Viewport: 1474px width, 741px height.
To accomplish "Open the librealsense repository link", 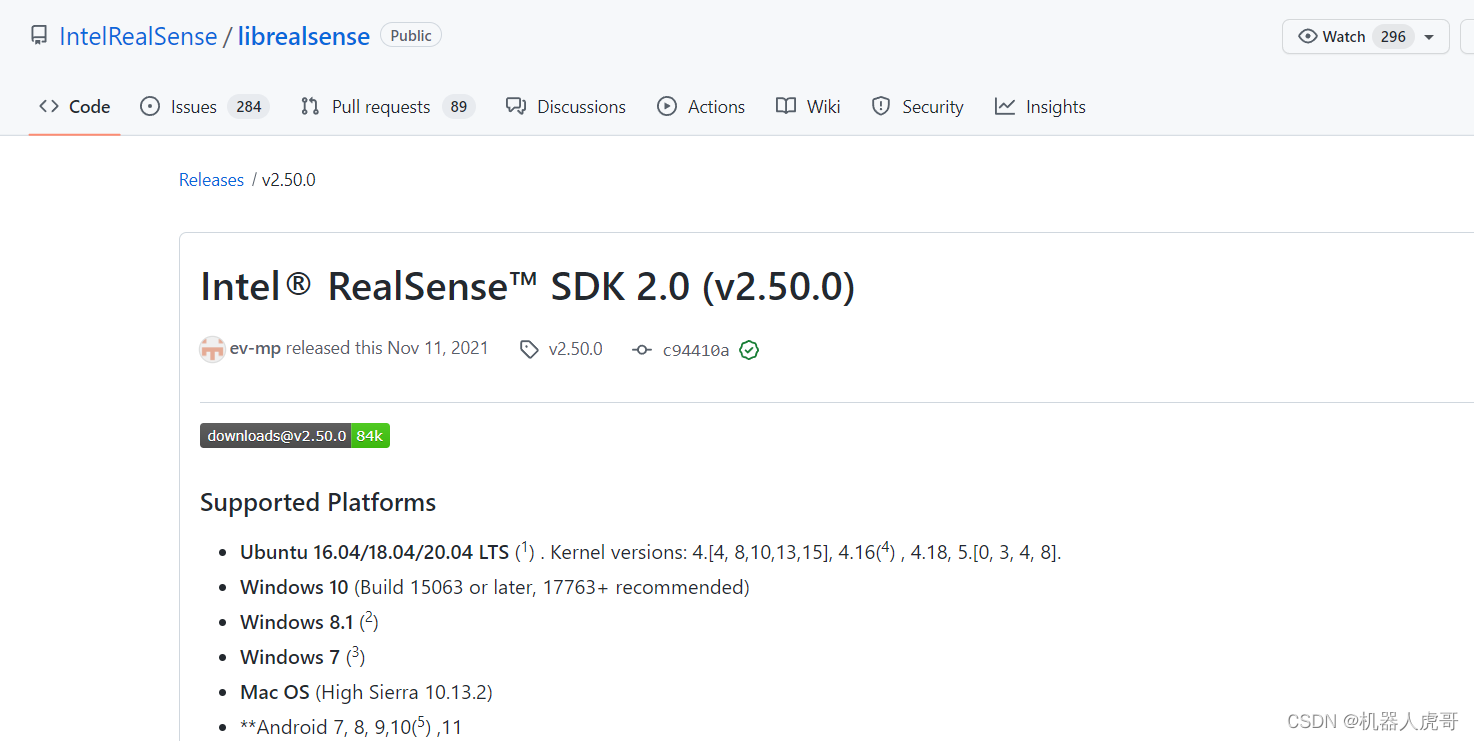I will coord(304,36).
